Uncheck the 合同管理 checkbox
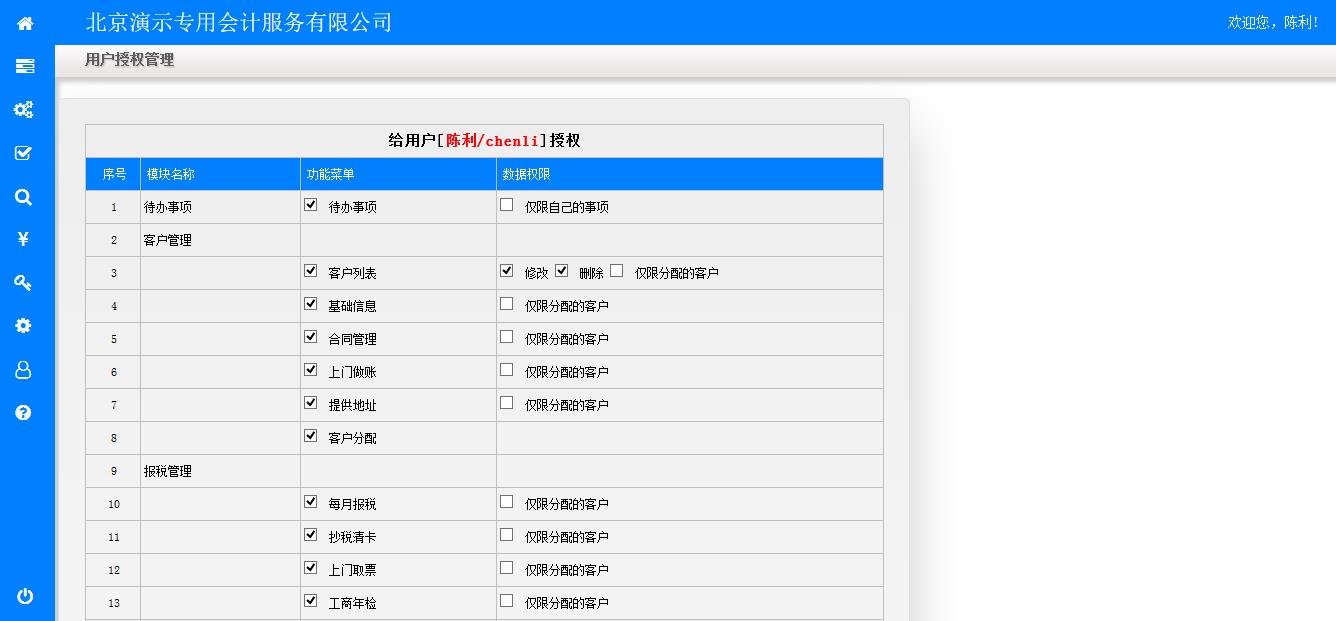Image resolution: width=1336 pixels, height=621 pixels. (311, 337)
